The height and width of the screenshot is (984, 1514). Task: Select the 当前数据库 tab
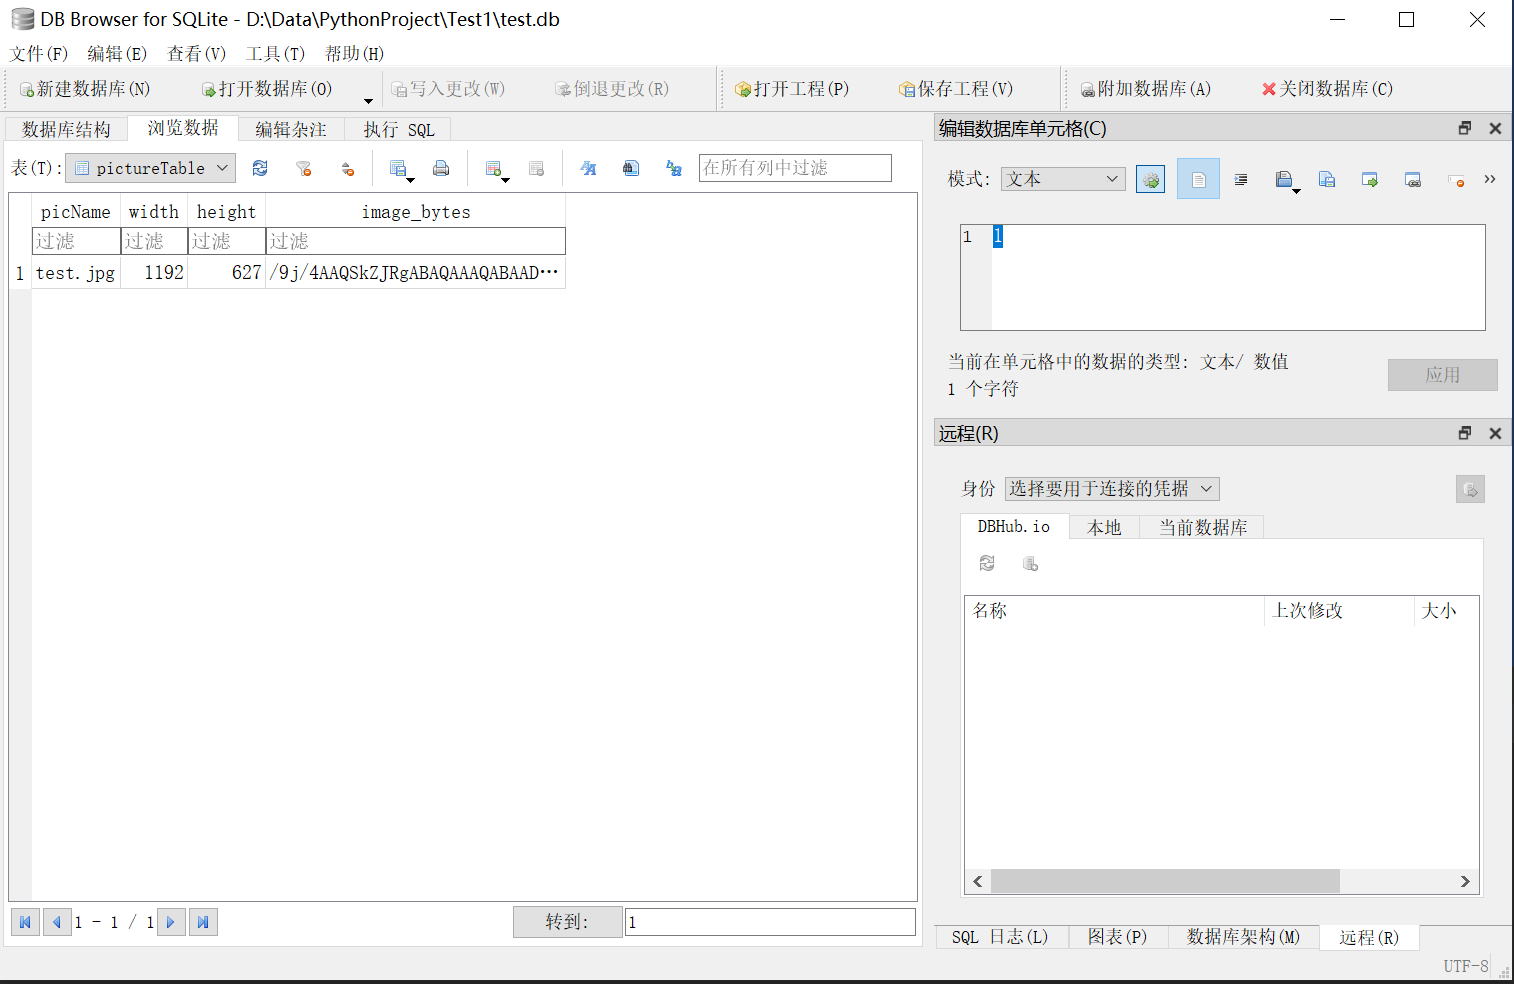point(1203,527)
